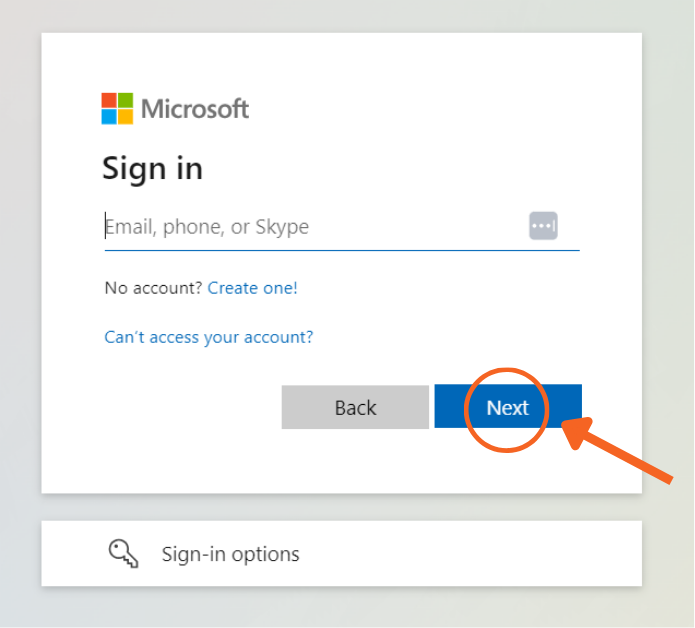Click the "Sign in" heading
This screenshot has height=628, width=695.
(x=152, y=168)
